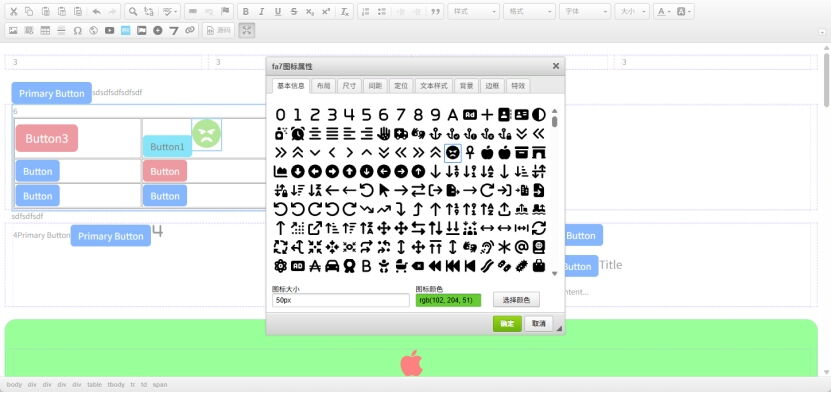The height and width of the screenshot is (393, 831).
Task: Open the background color dropdown
Action: click(x=684, y=12)
